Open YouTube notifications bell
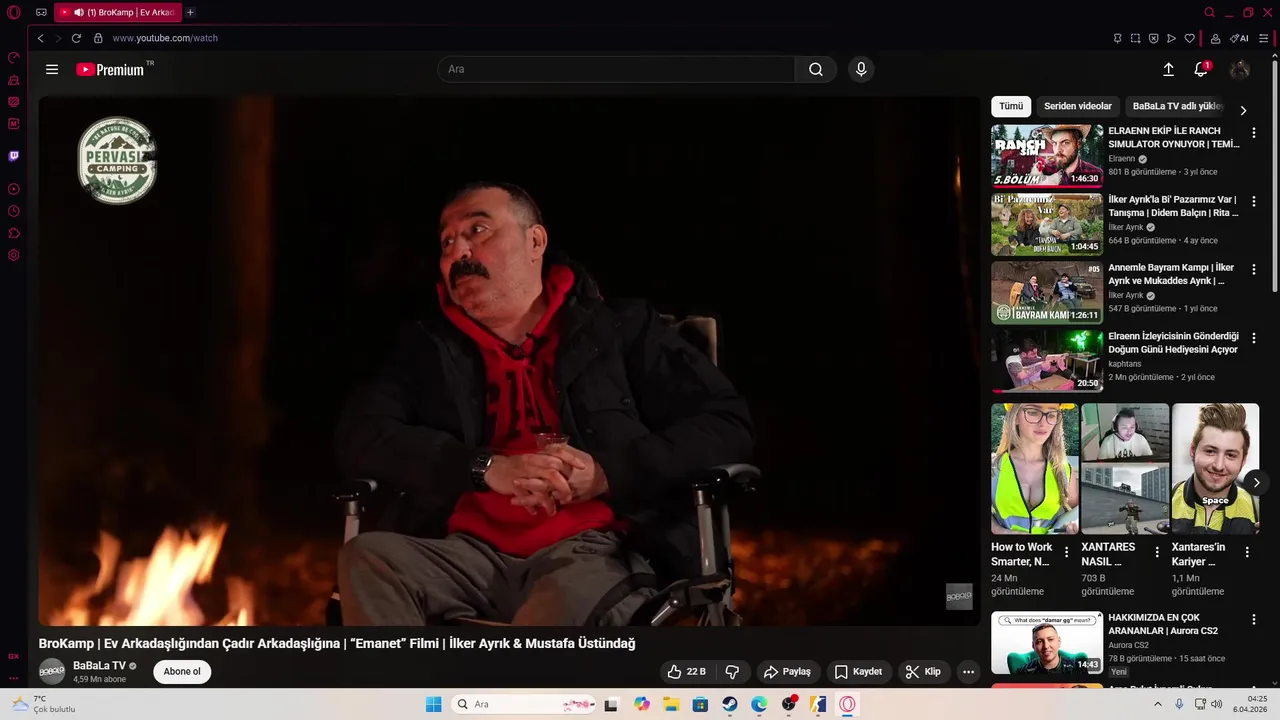 pos(1201,69)
